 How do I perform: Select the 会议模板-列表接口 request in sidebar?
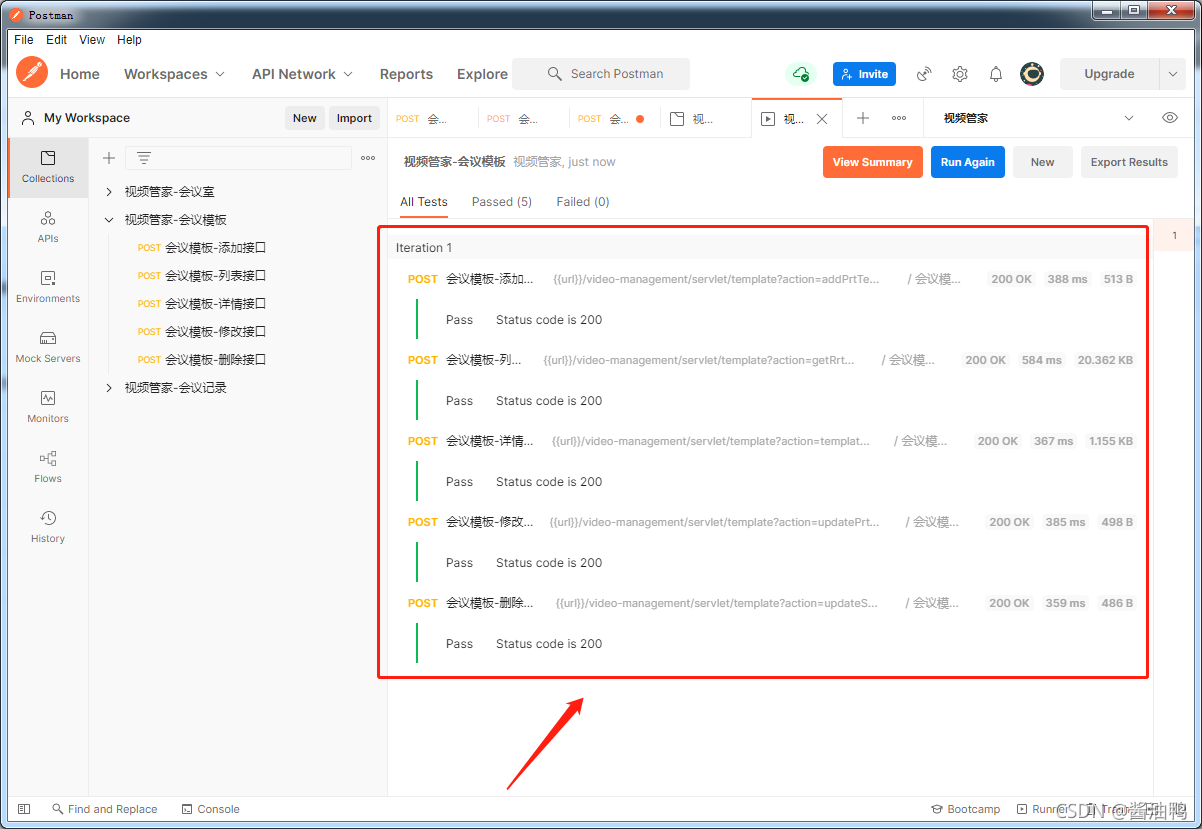pos(215,275)
